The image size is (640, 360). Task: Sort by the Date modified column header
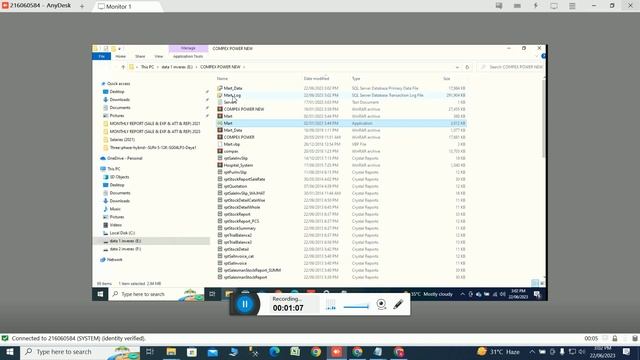coord(316,78)
